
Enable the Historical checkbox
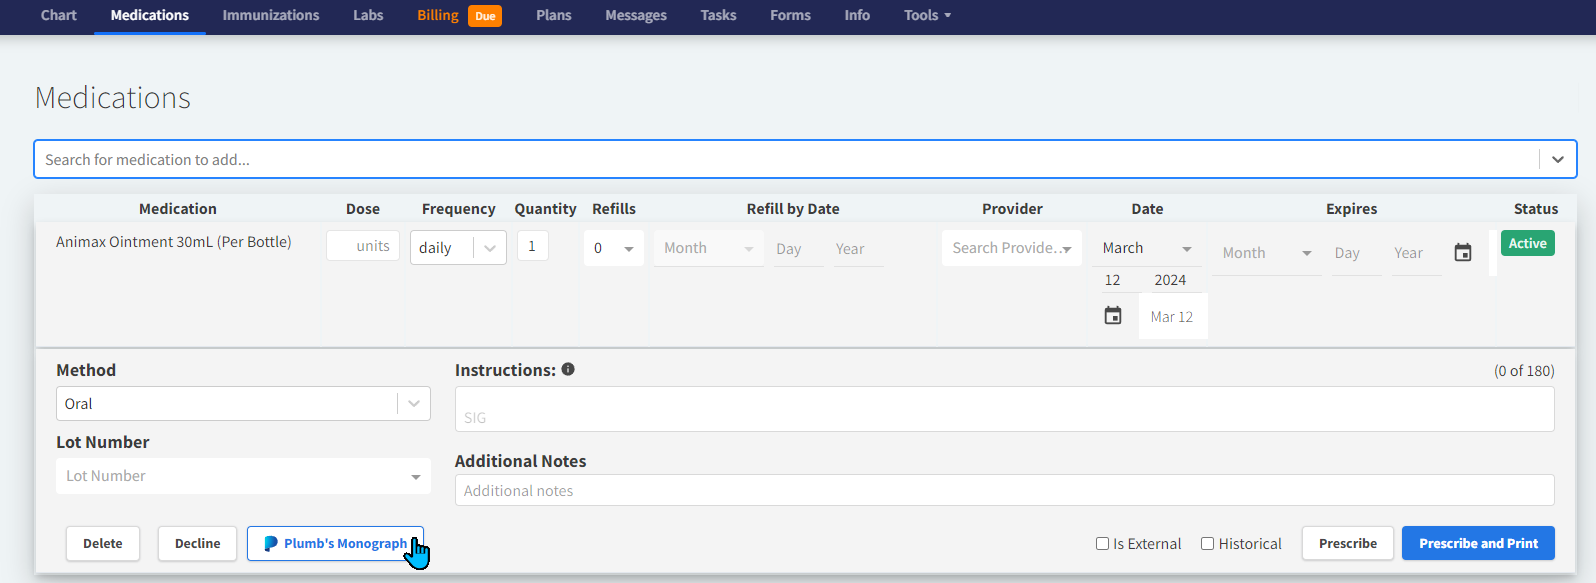click(x=1207, y=544)
